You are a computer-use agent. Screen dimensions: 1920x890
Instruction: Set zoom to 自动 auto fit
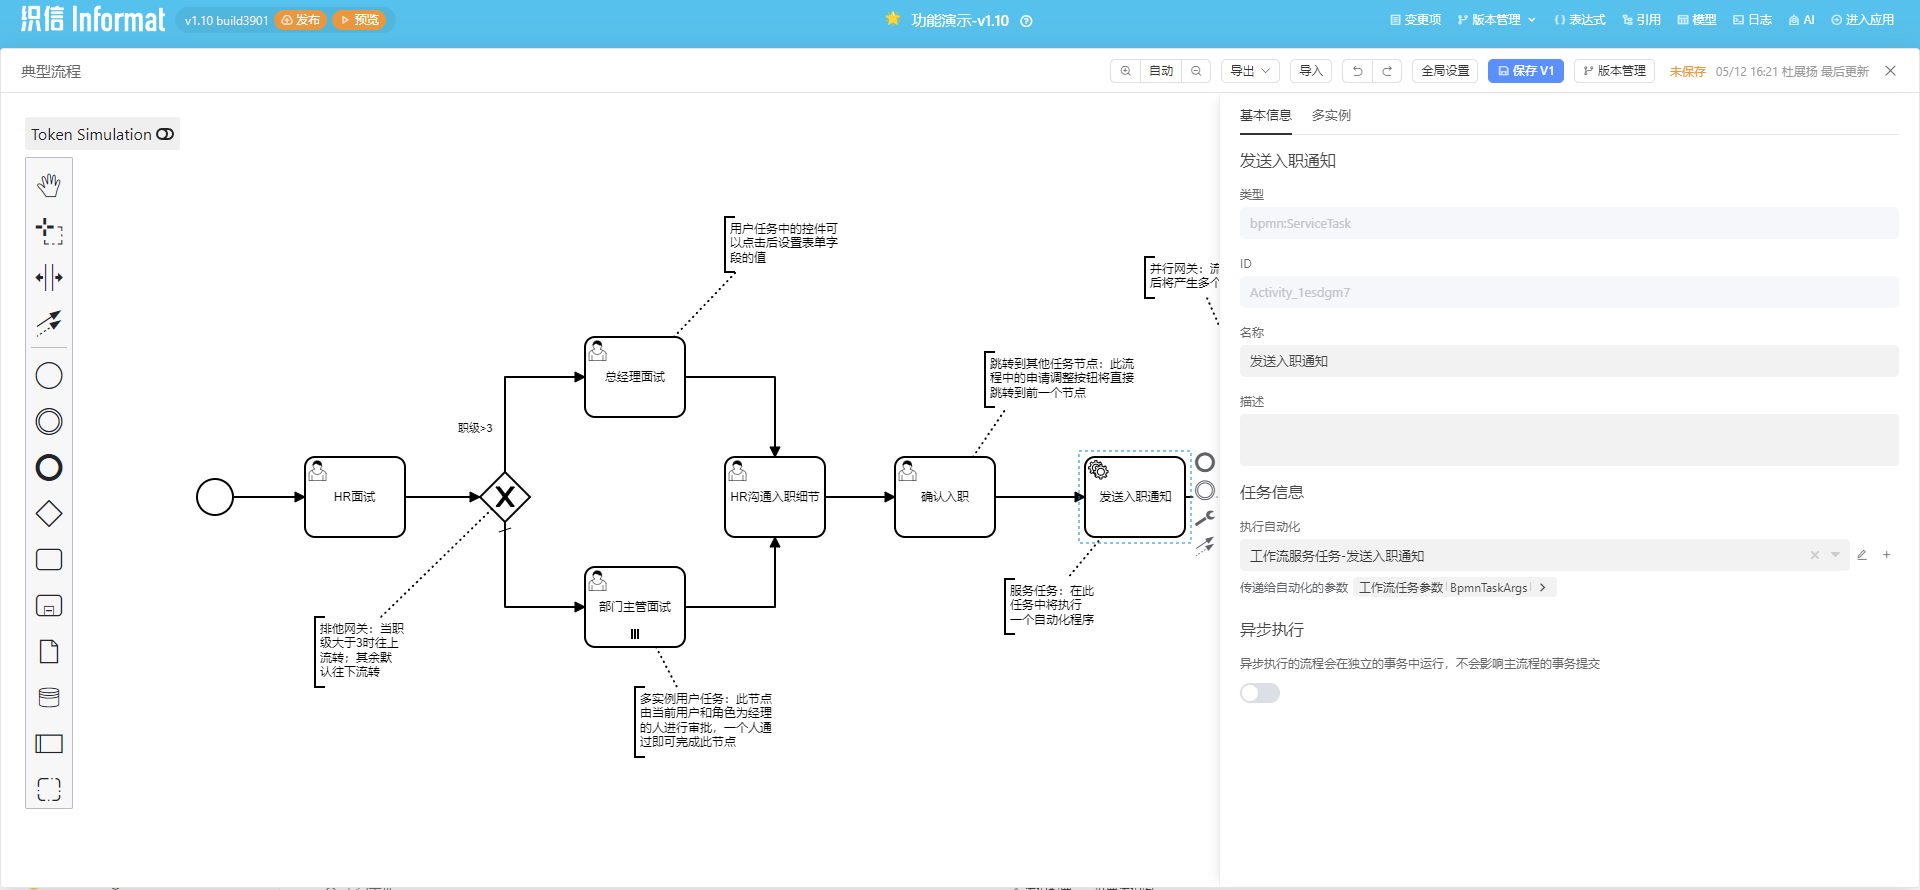[1161, 71]
